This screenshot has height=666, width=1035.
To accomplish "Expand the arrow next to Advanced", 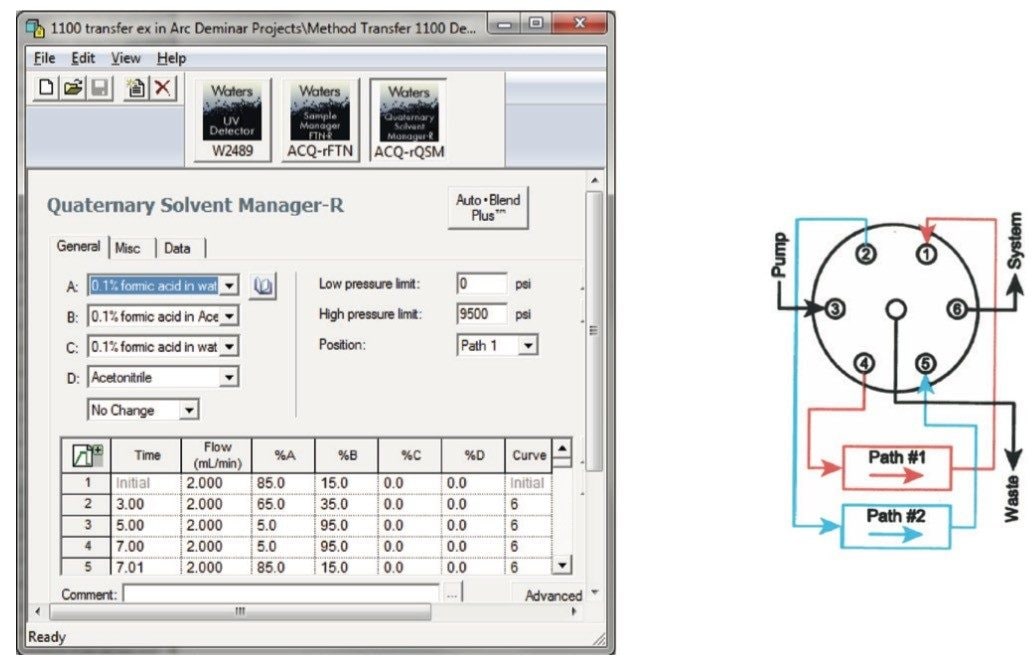I will pyautogui.click(x=595, y=592).
